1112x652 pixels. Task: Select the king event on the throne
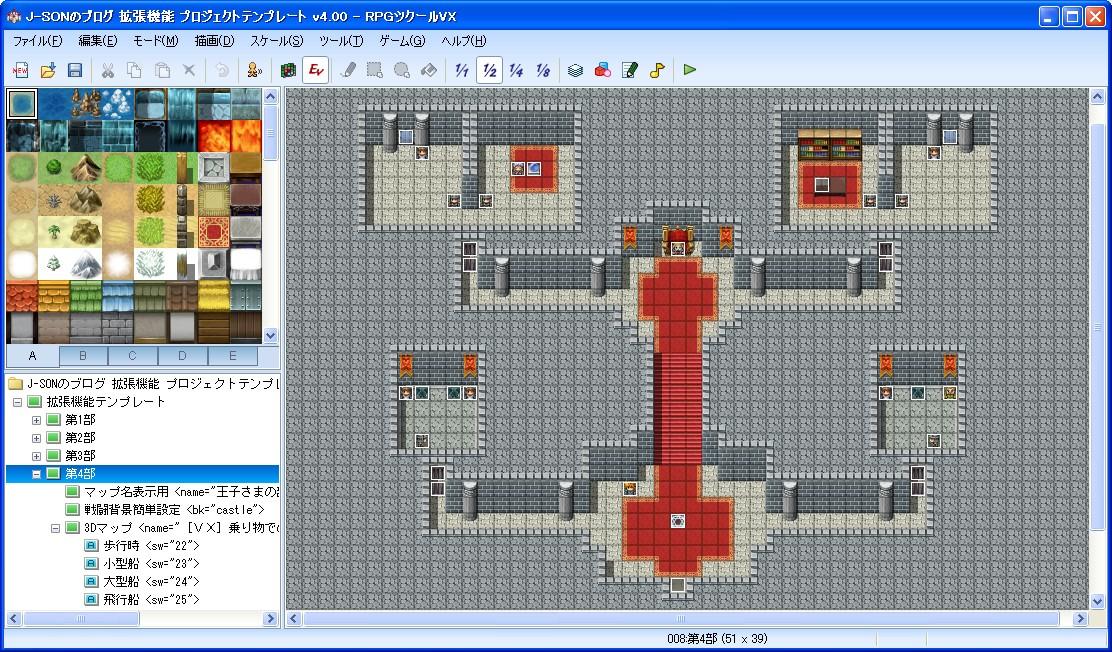click(678, 248)
